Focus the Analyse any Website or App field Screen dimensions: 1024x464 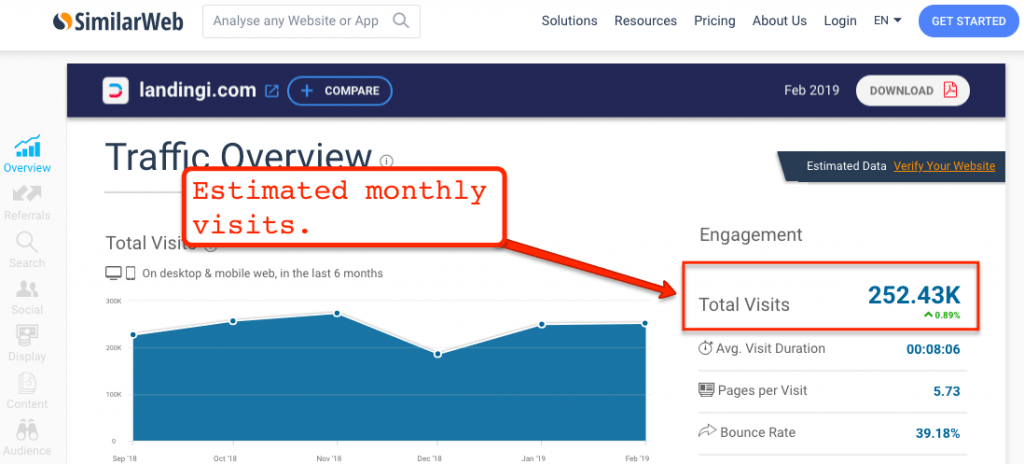click(311, 21)
